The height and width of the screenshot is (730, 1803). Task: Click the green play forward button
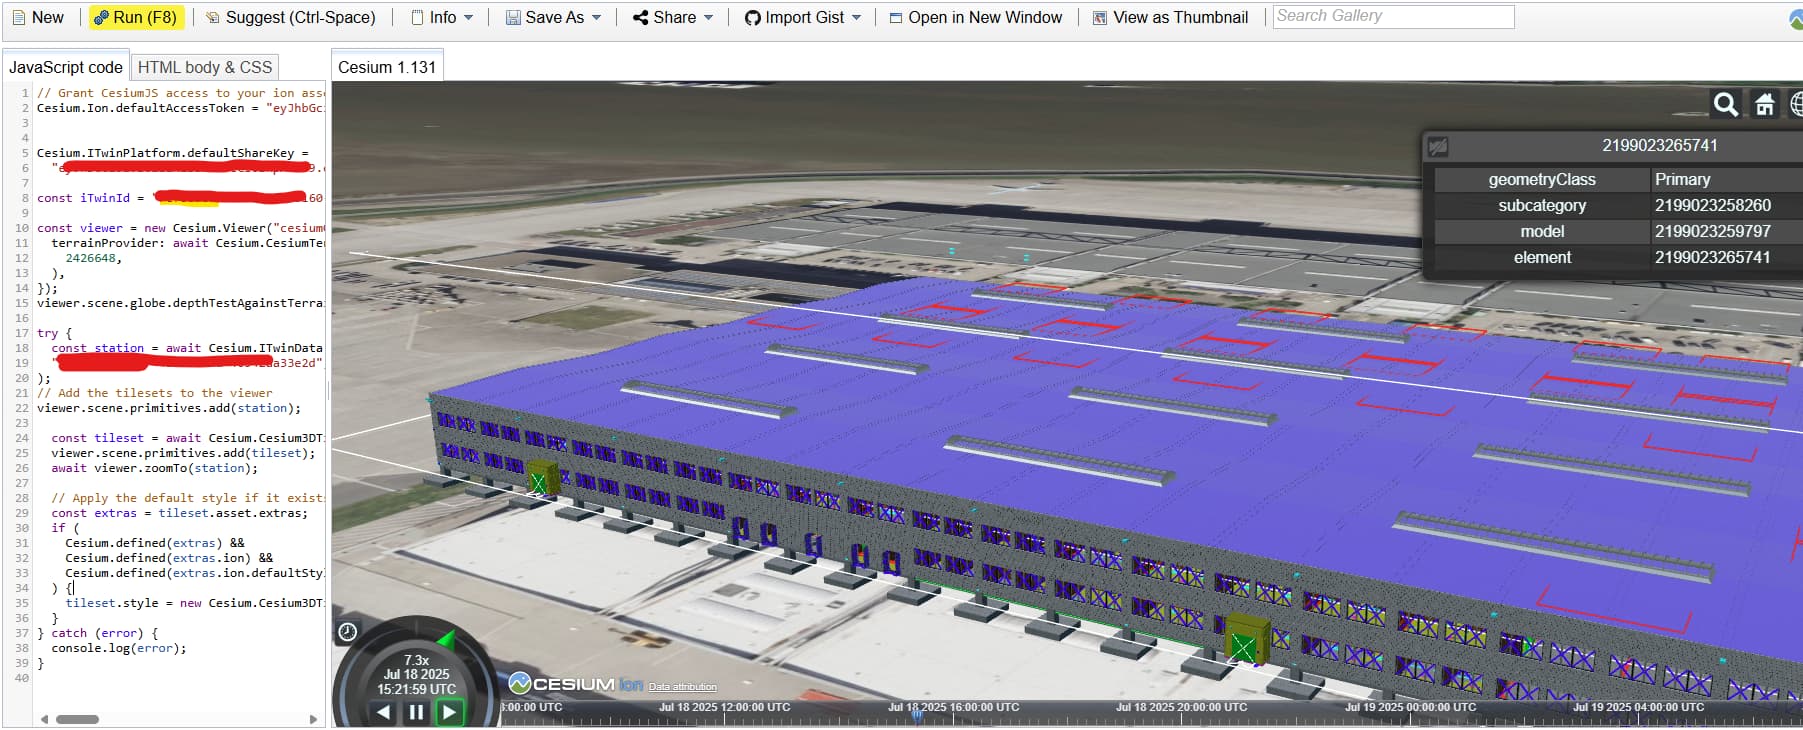(x=450, y=712)
